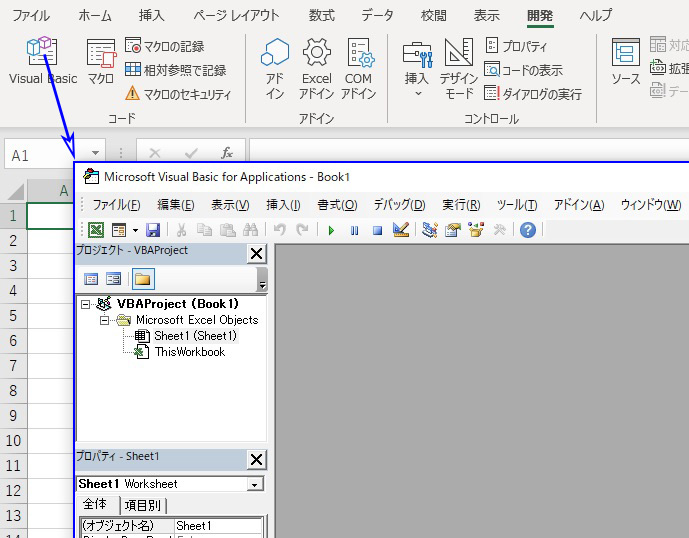689x538 pixels.
Task: Switch to the Page Layout ribbon tab
Action: tap(236, 15)
